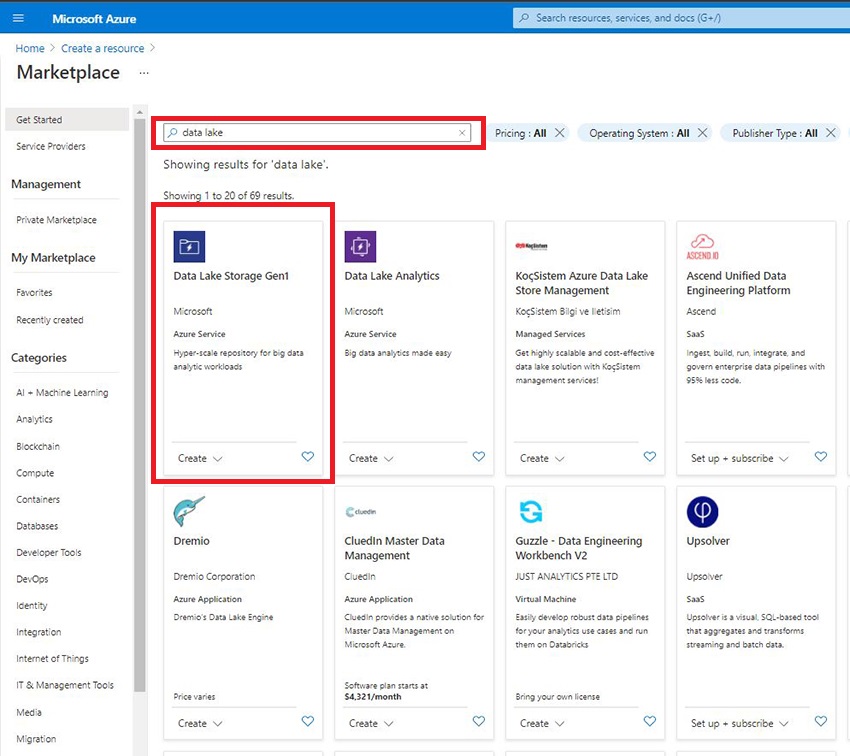Viewport: 850px width, 756px height.
Task: Open the hamburger portal menu
Action: pyautogui.click(x=18, y=18)
